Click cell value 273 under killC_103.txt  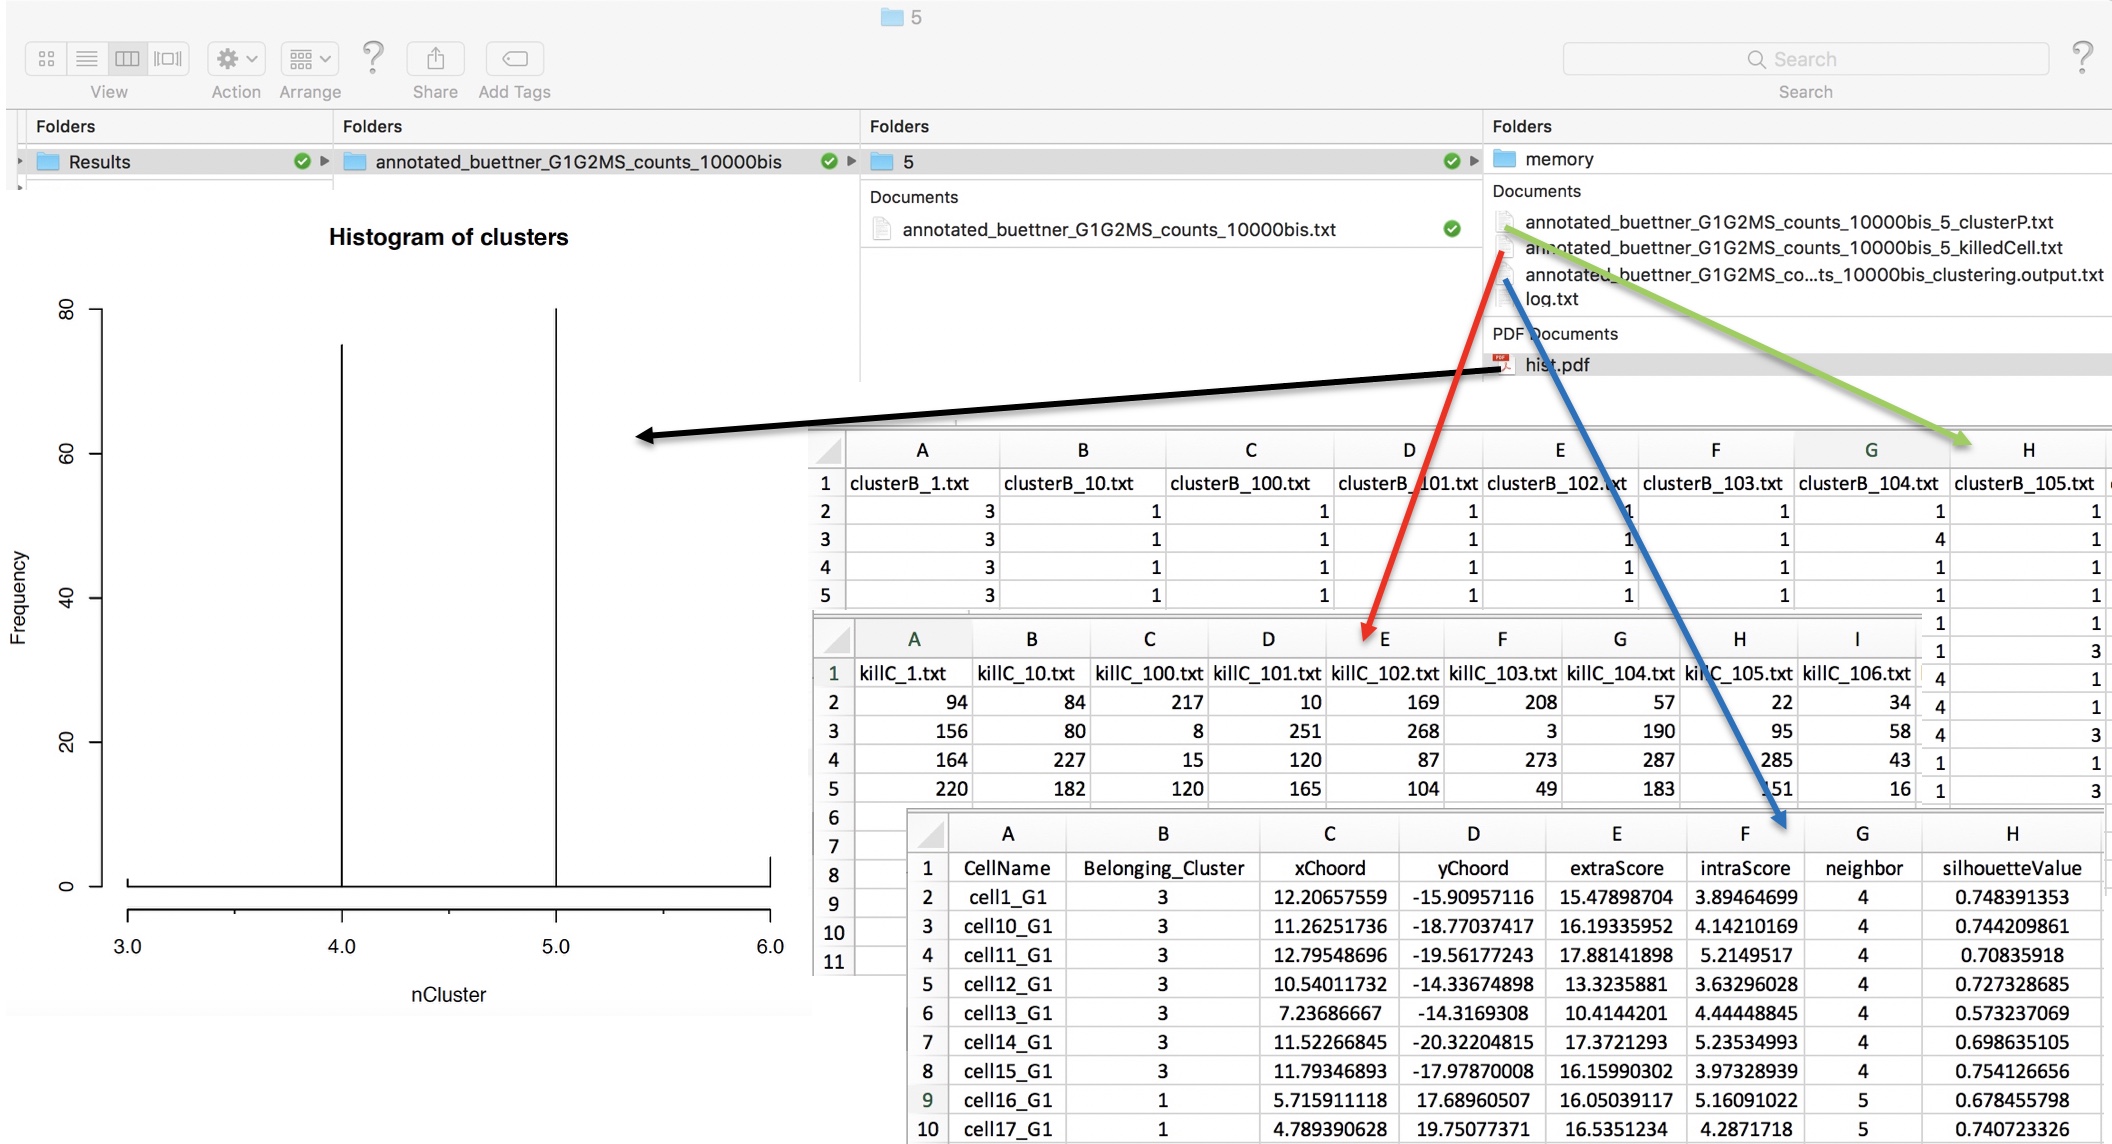pos(1502,760)
